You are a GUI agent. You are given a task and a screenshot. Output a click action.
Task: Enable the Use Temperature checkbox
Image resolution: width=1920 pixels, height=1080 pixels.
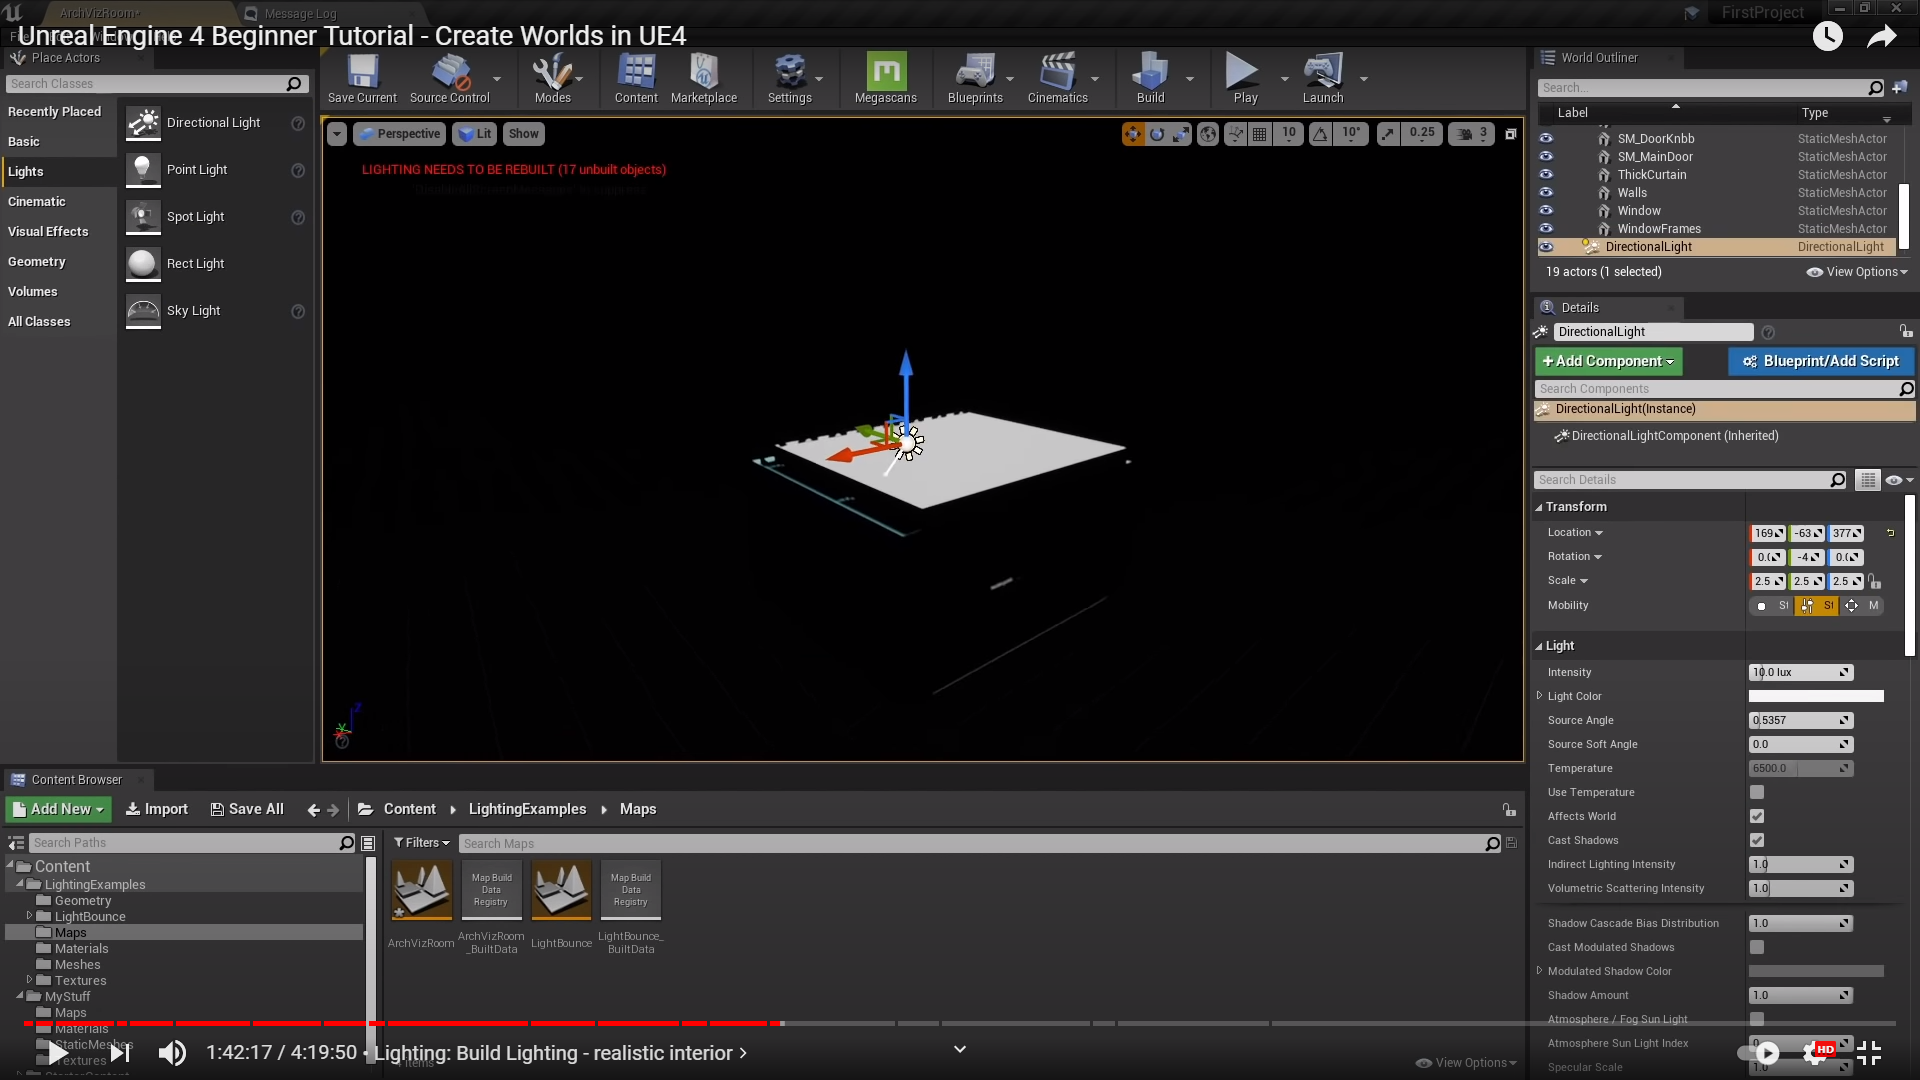click(1757, 792)
